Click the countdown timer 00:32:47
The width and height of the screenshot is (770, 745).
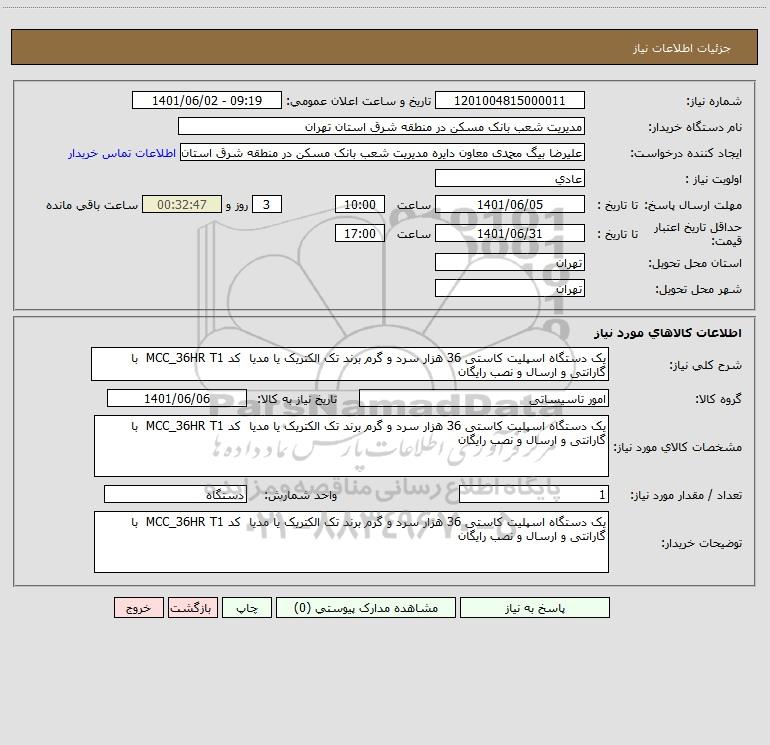pyautogui.click(x=182, y=204)
